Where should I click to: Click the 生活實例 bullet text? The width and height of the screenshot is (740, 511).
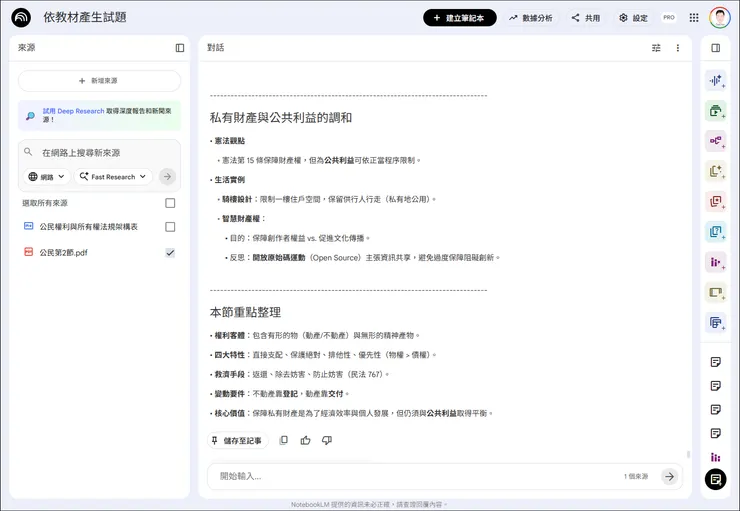coord(229,180)
